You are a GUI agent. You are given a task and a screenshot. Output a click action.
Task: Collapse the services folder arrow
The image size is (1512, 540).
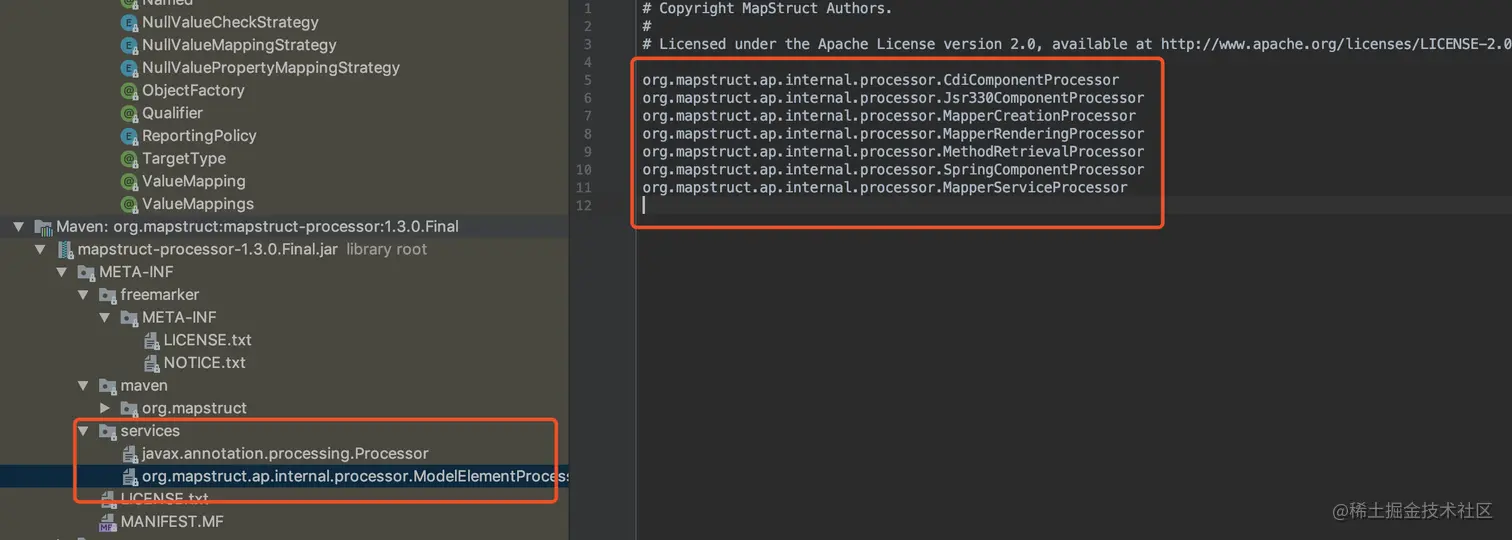tap(83, 431)
